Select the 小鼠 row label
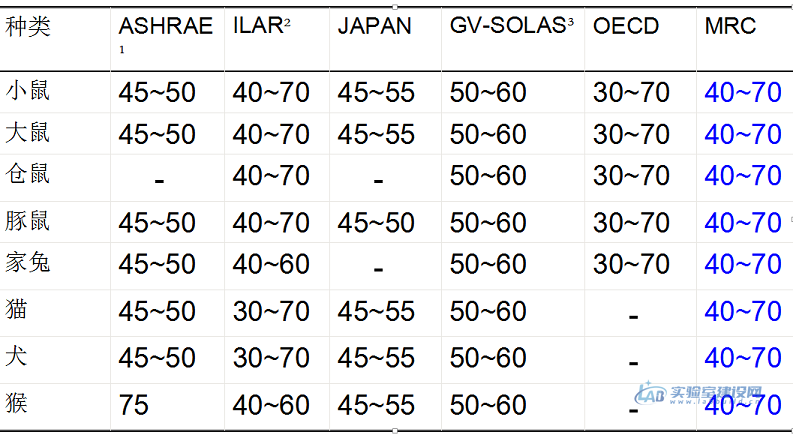Viewport: 793px width, 435px height. [28, 91]
